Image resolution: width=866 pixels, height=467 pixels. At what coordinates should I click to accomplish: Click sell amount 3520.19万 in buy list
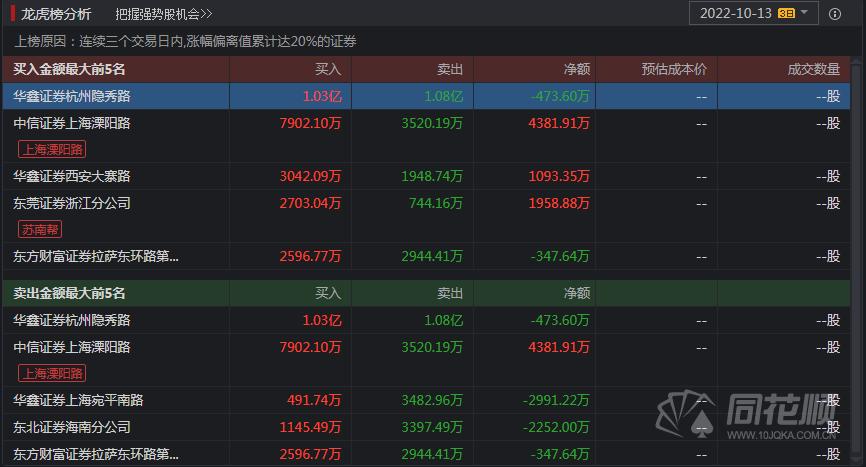[432, 123]
